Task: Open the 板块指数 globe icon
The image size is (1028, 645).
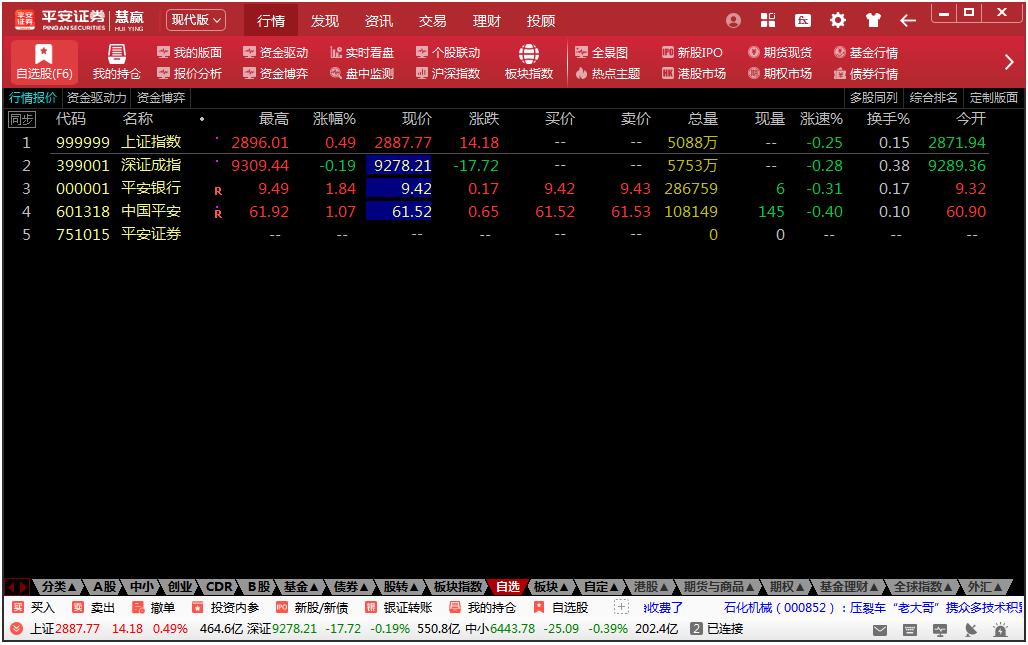Action: point(529,62)
